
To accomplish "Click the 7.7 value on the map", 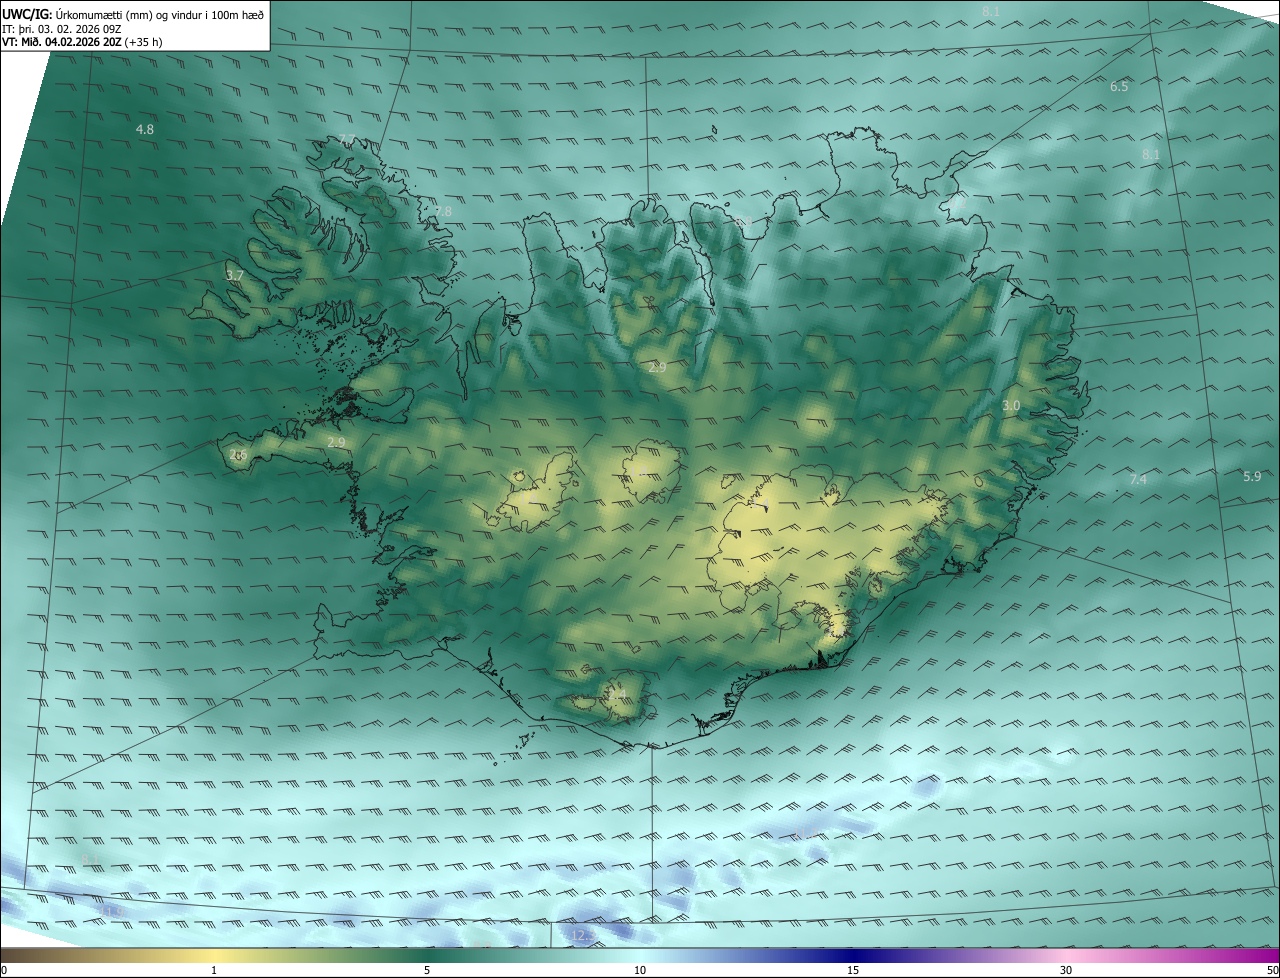I will pos(347,138).
